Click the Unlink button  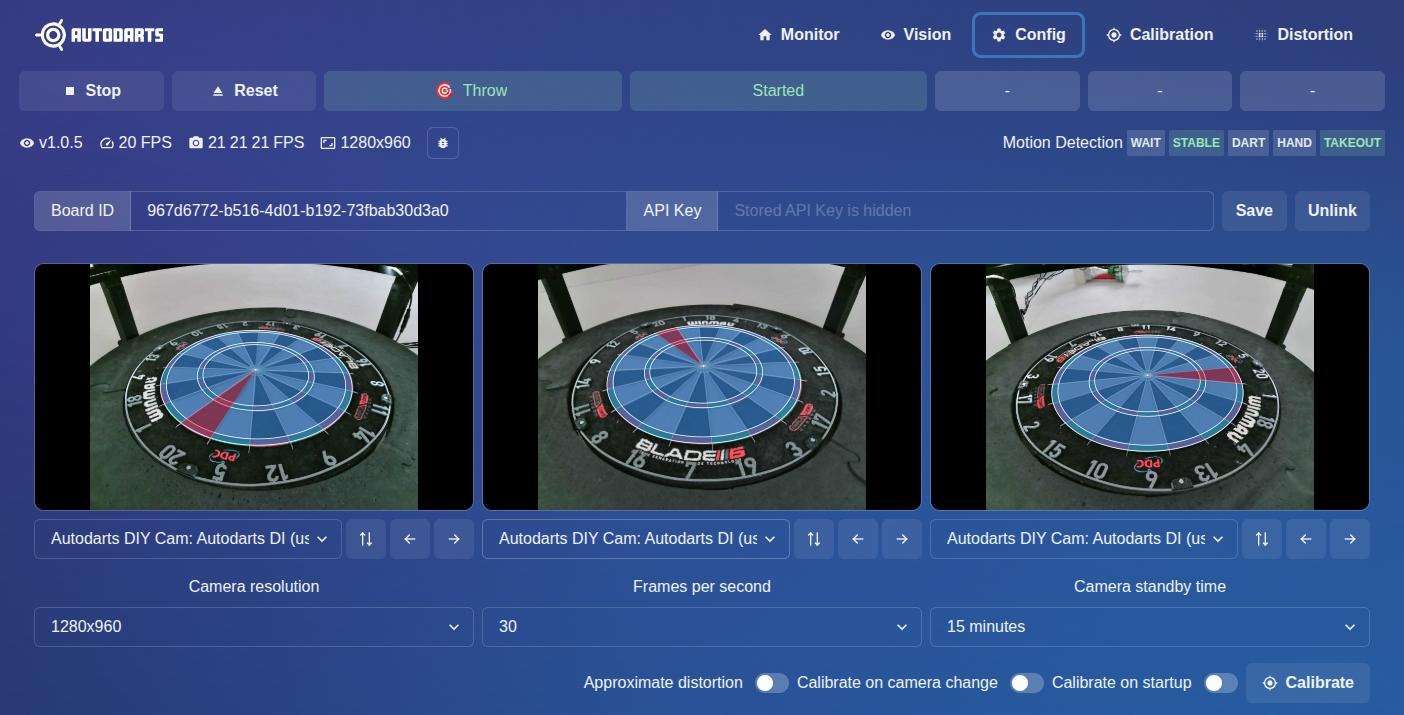tap(1332, 211)
